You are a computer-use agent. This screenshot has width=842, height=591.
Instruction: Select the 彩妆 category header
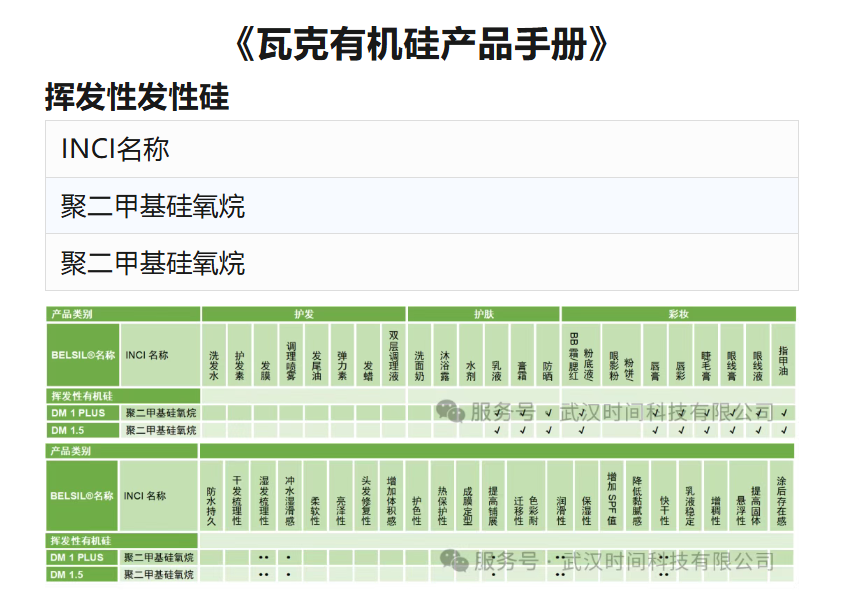[x=678, y=314]
